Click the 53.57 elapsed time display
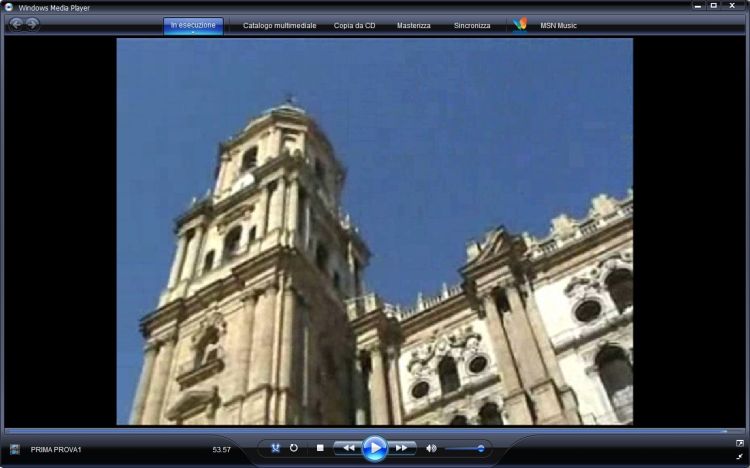The image size is (750, 468). coord(221,450)
